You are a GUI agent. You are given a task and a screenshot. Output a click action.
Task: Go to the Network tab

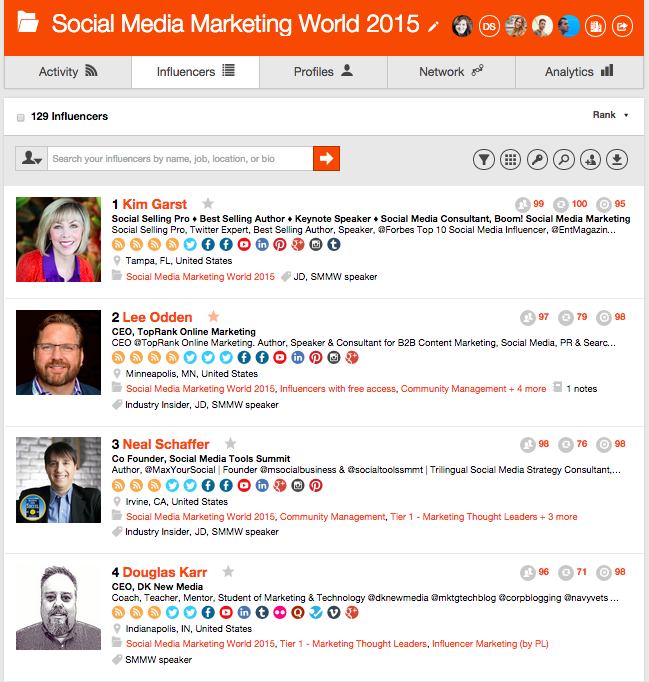pyautogui.click(x=451, y=72)
